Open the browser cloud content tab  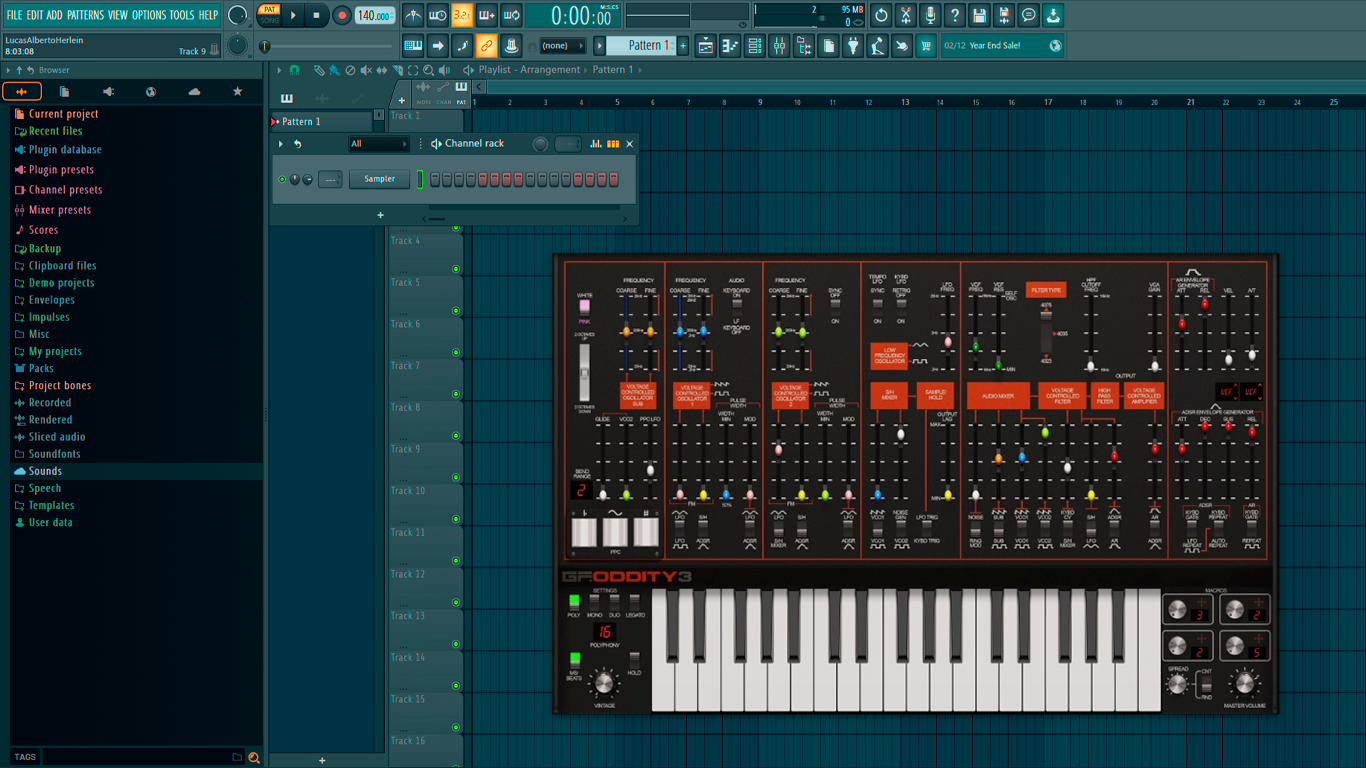[194, 91]
